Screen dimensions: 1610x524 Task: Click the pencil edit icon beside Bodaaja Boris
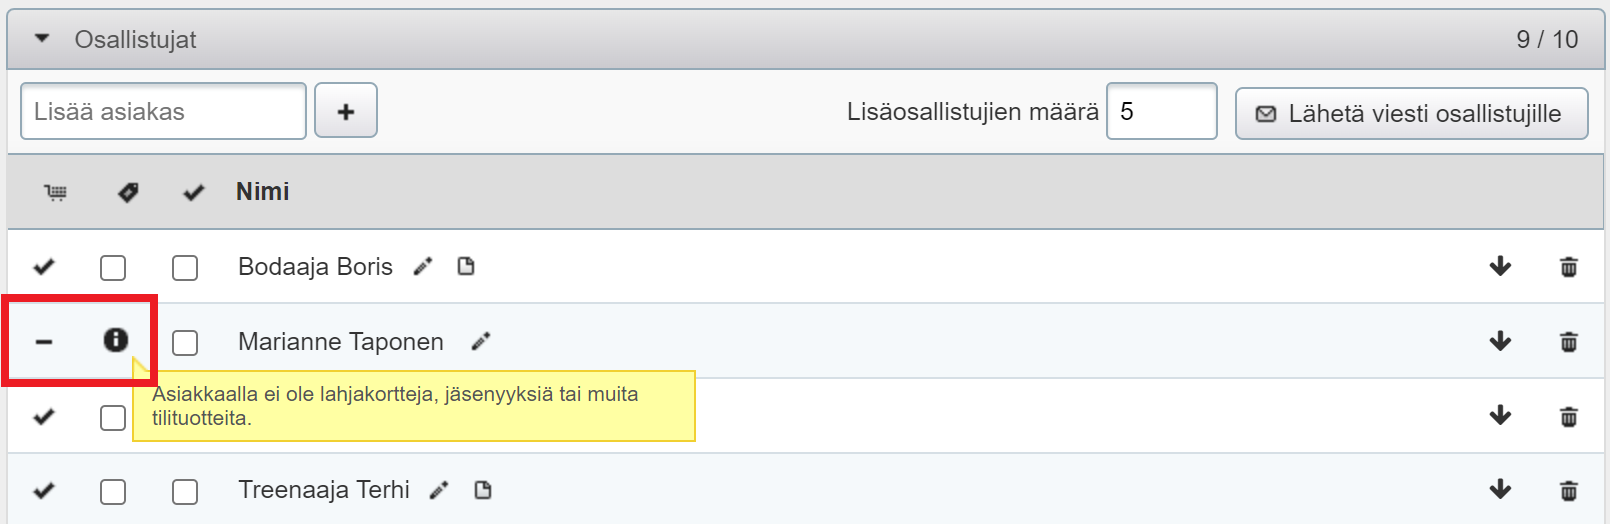coord(423,267)
